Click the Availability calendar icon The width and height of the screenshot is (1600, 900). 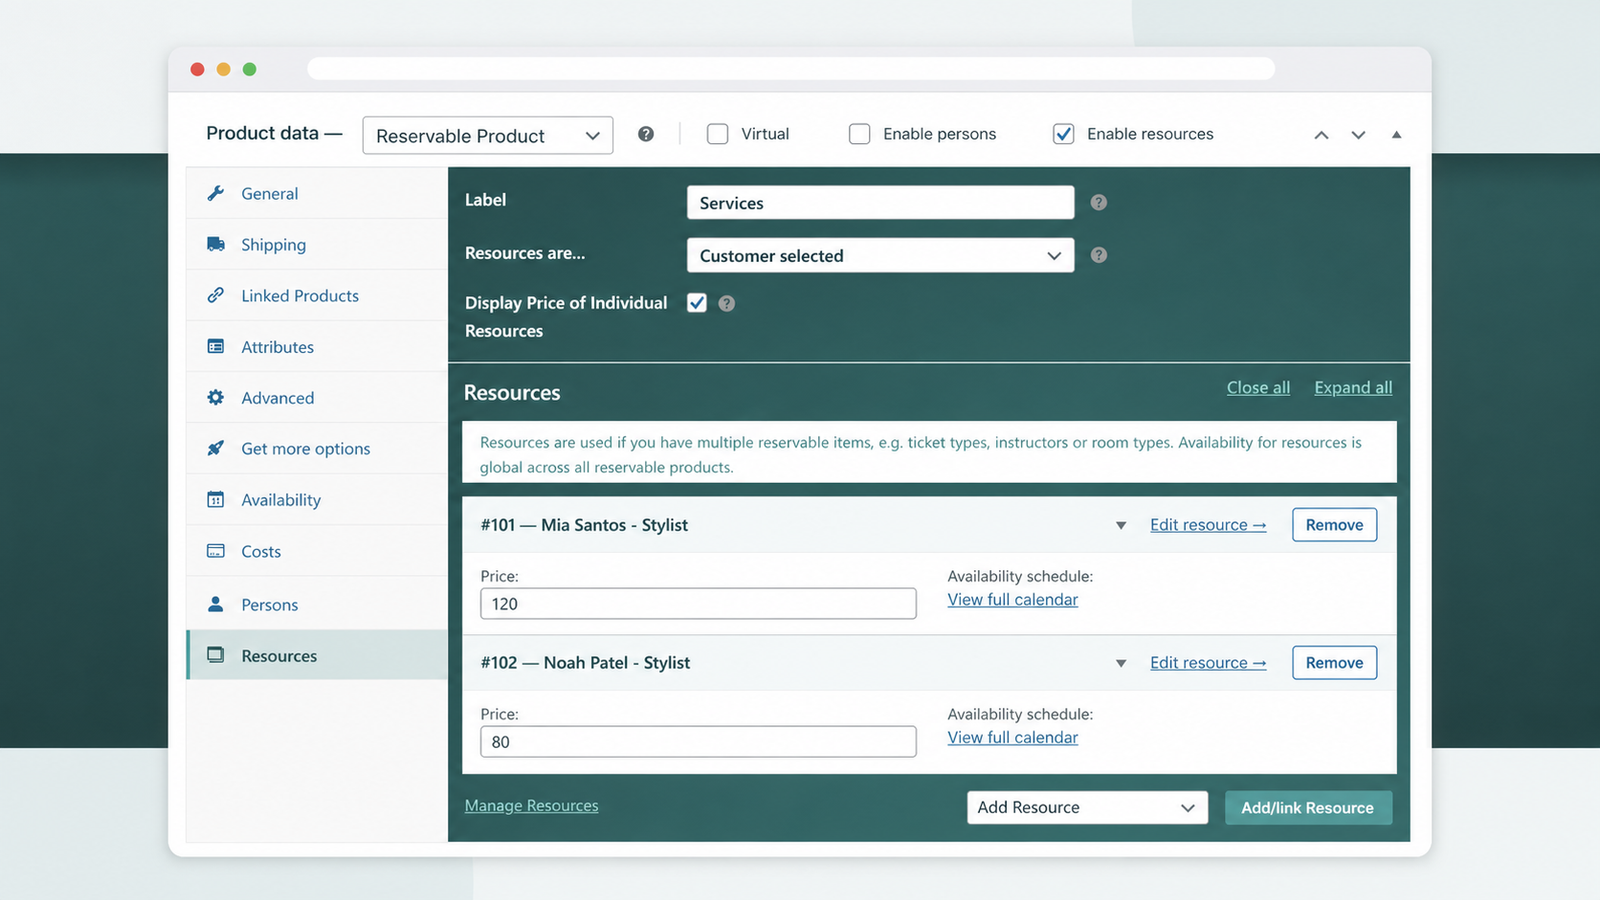(215, 499)
